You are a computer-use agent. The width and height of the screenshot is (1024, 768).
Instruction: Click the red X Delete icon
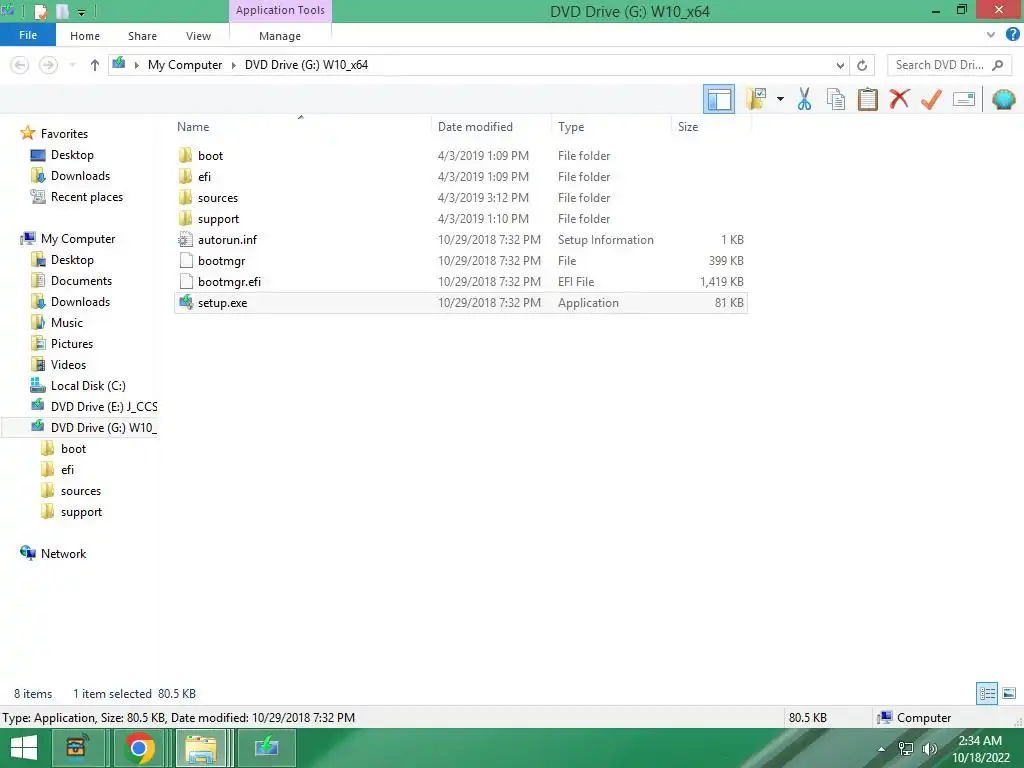[x=899, y=99]
